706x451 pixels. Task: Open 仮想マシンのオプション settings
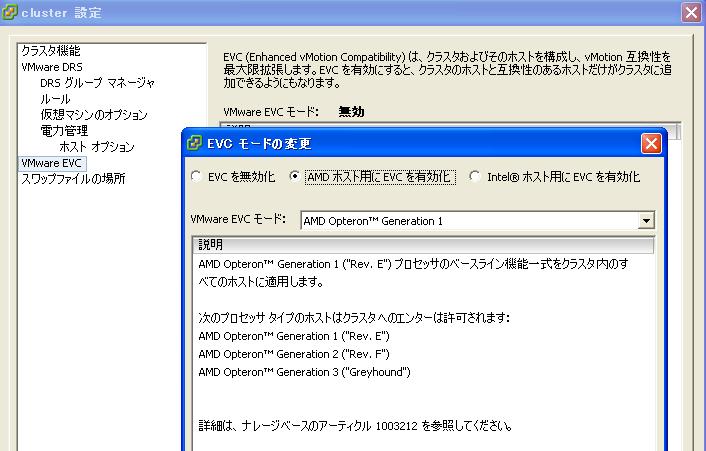point(94,115)
